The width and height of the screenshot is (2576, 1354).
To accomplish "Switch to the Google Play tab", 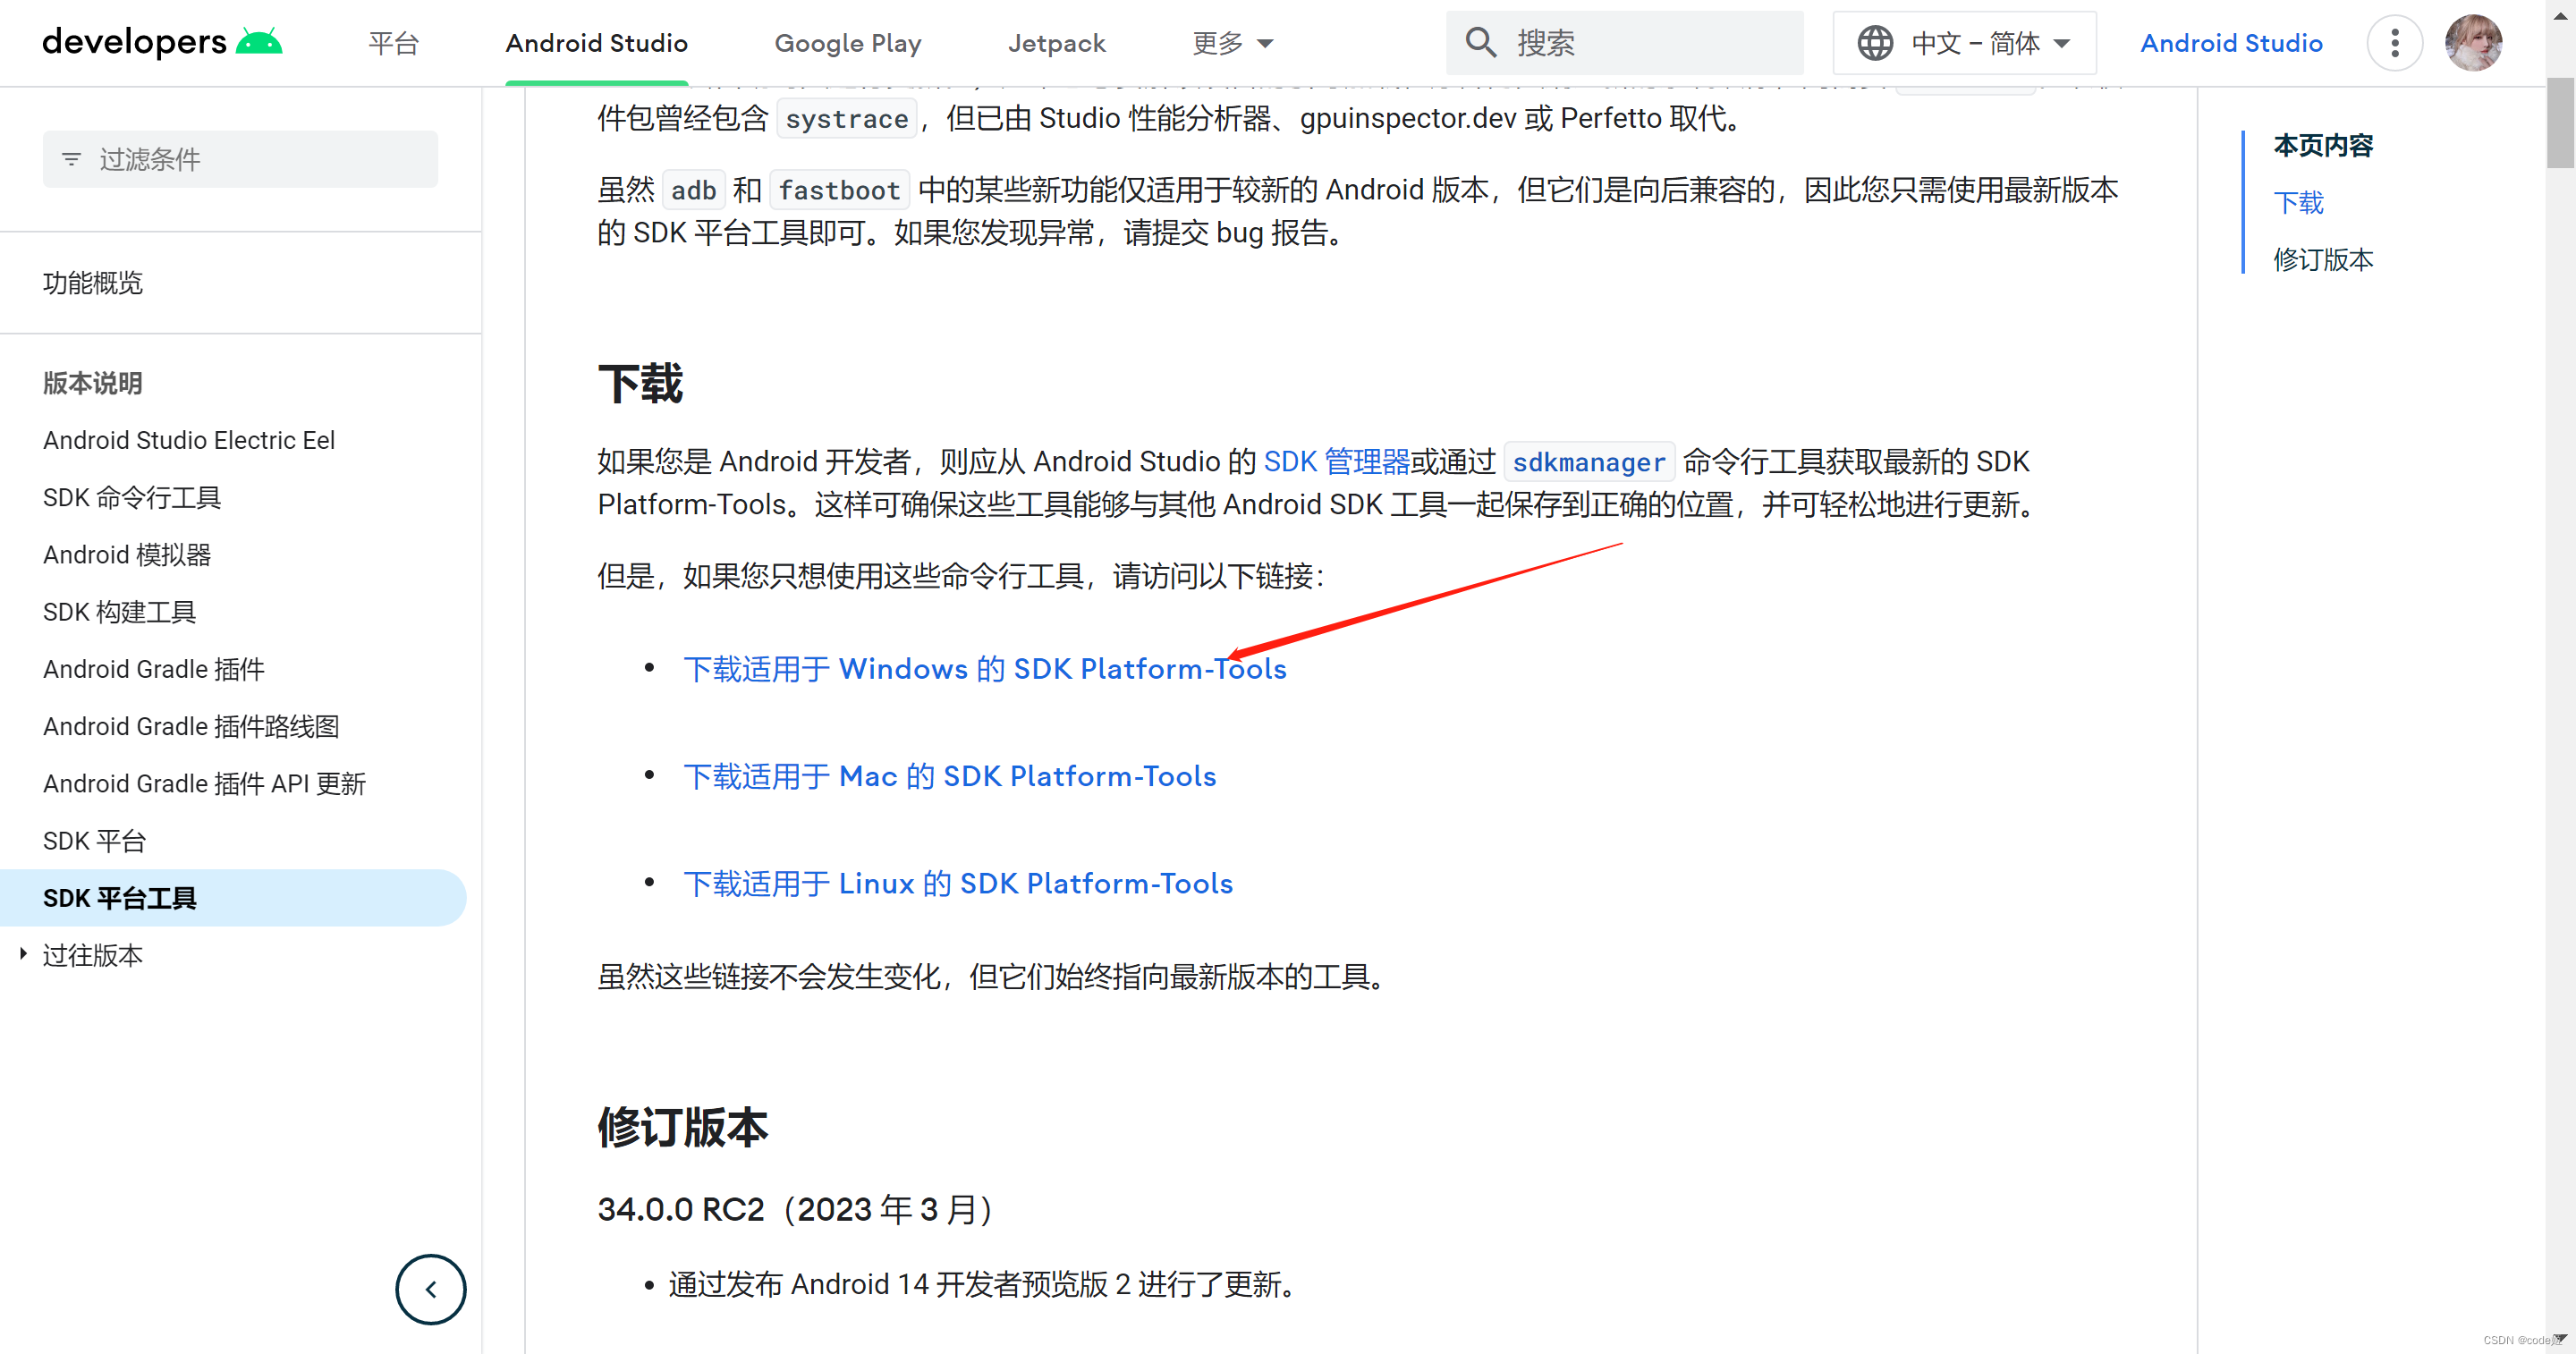I will (847, 43).
